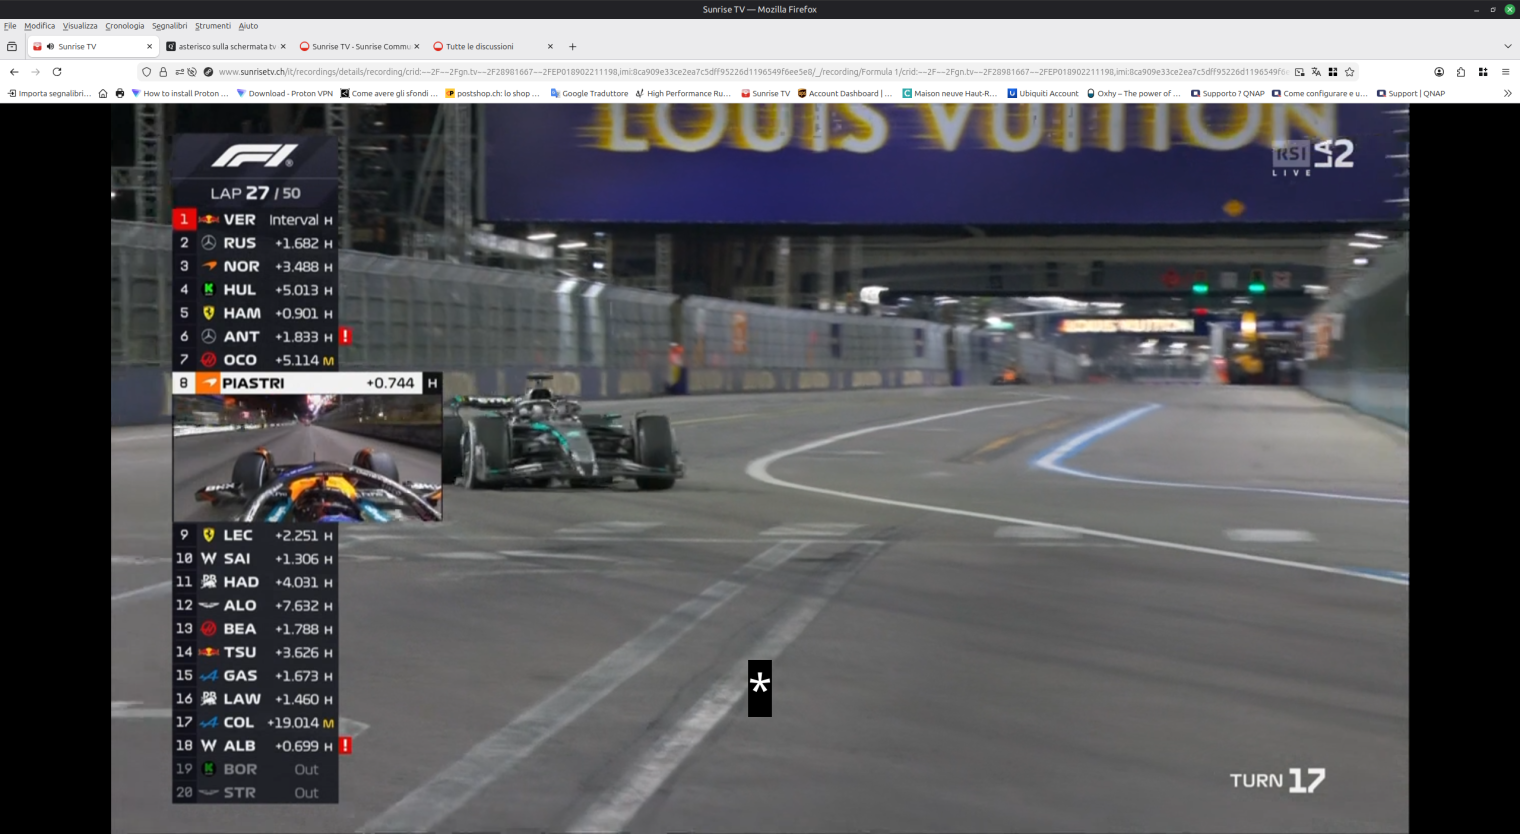Click the tracking protection shield icon
Image resolution: width=1520 pixels, height=834 pixels.
point(146,72)
